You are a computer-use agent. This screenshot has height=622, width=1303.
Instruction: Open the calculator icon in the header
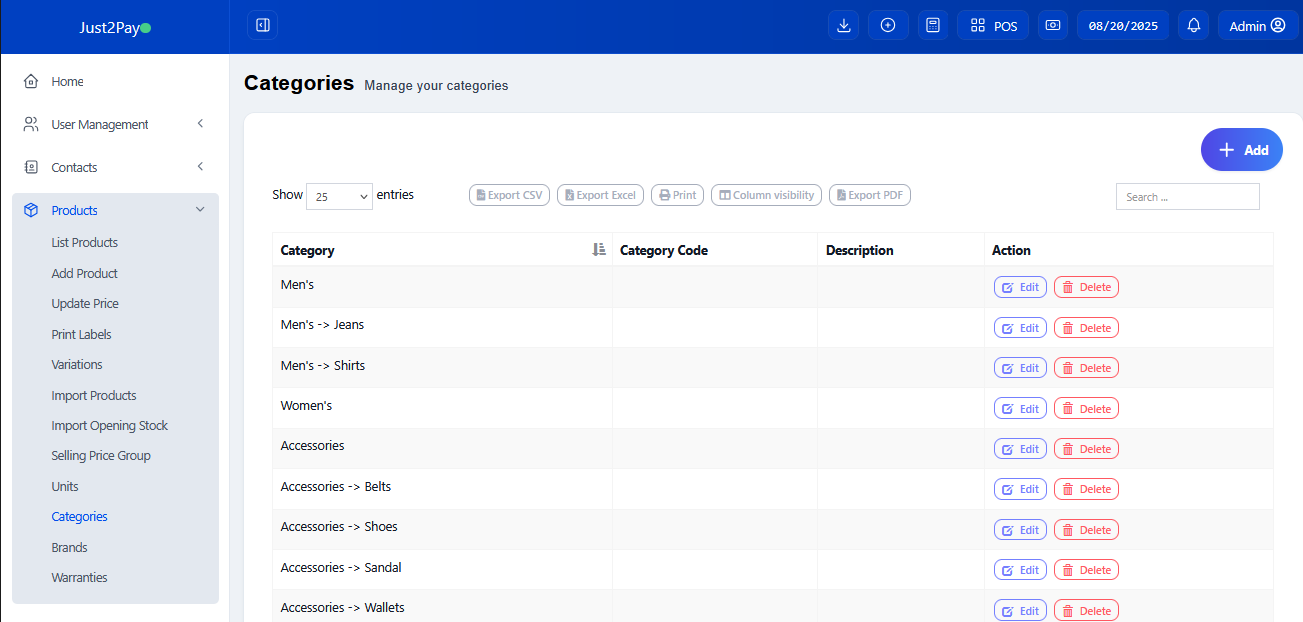coord(933,26)
